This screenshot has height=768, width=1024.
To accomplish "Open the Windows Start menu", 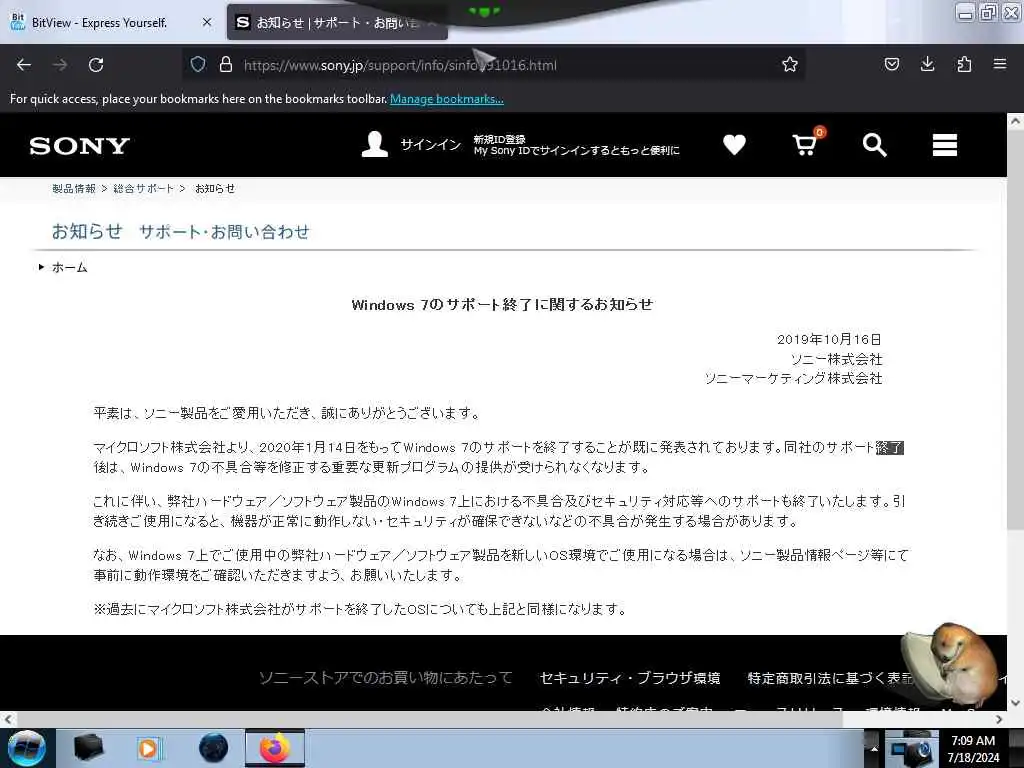I will [x=26, y=748].
